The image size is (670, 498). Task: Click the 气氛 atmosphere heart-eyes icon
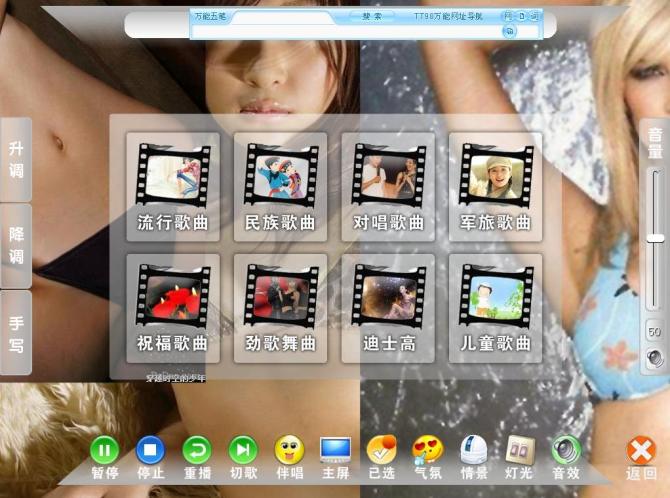428,450
